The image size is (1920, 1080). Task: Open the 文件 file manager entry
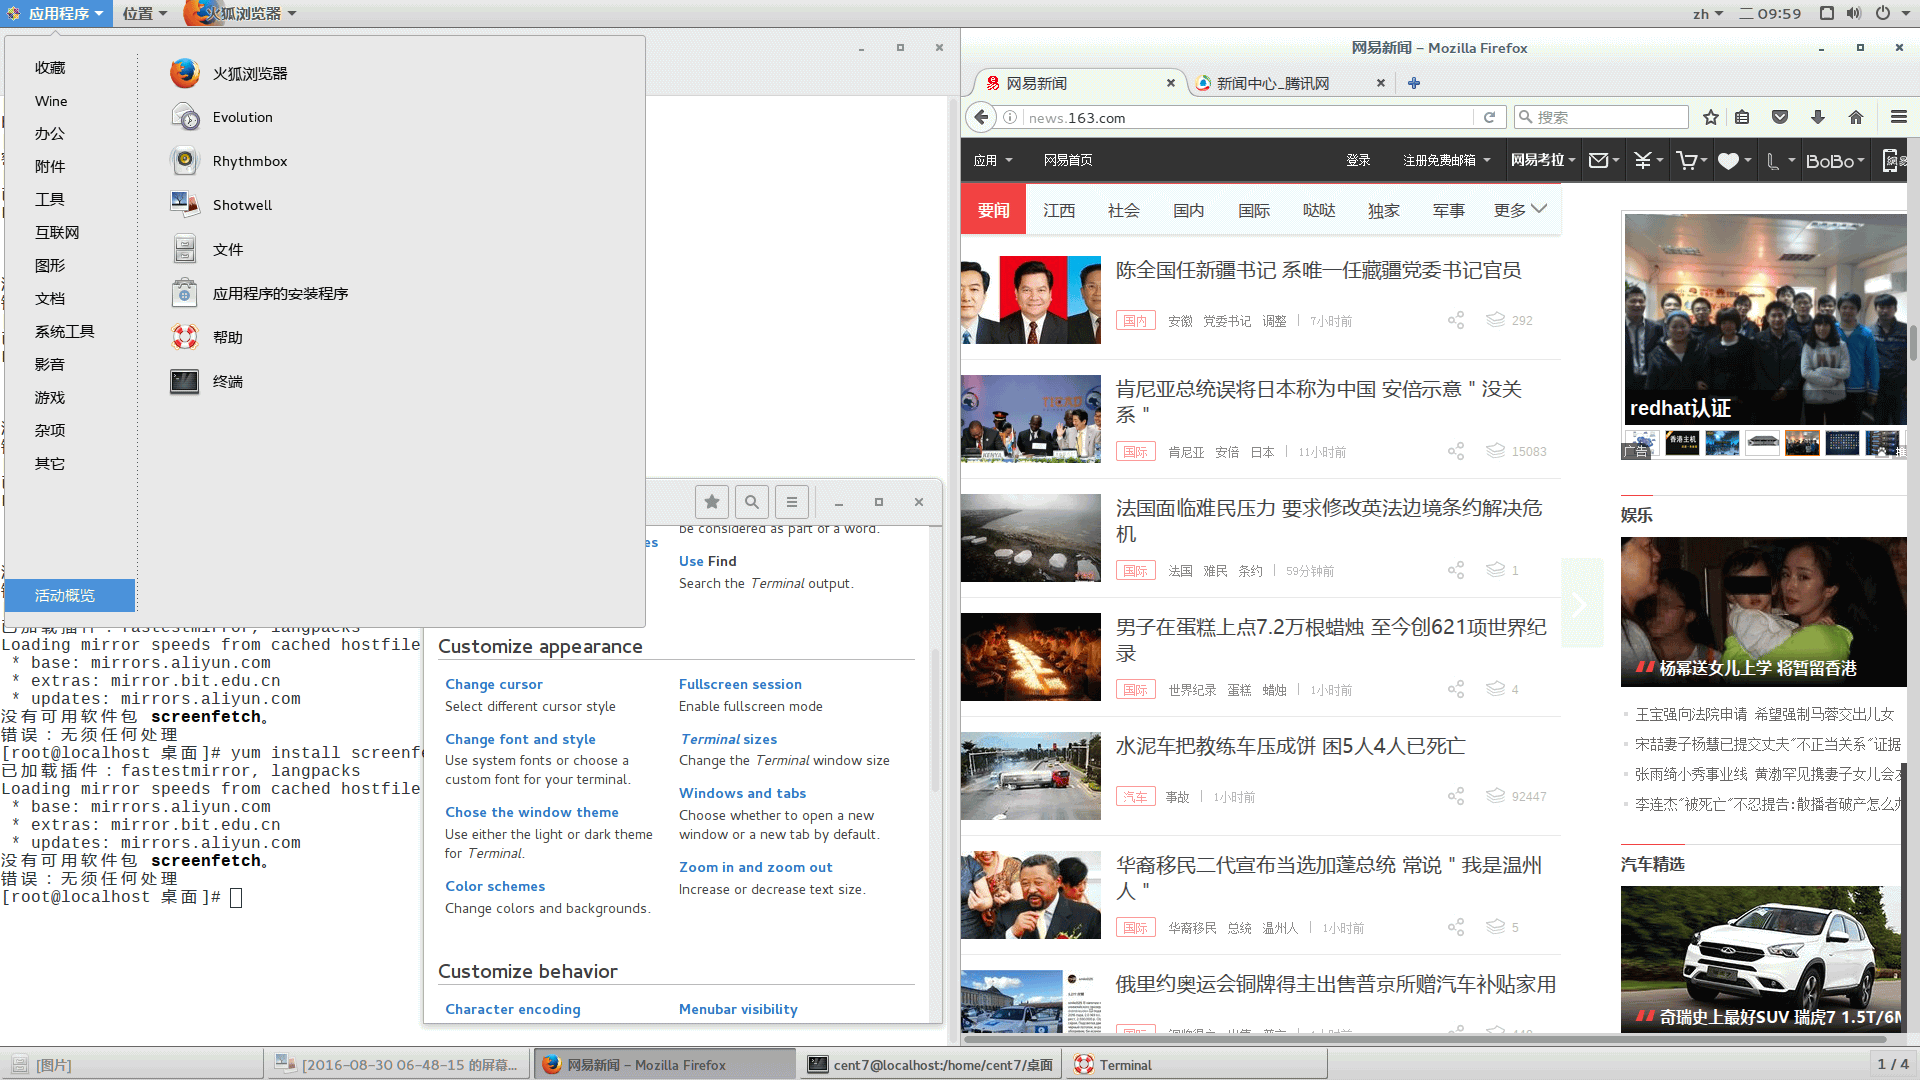pos(207,249)
